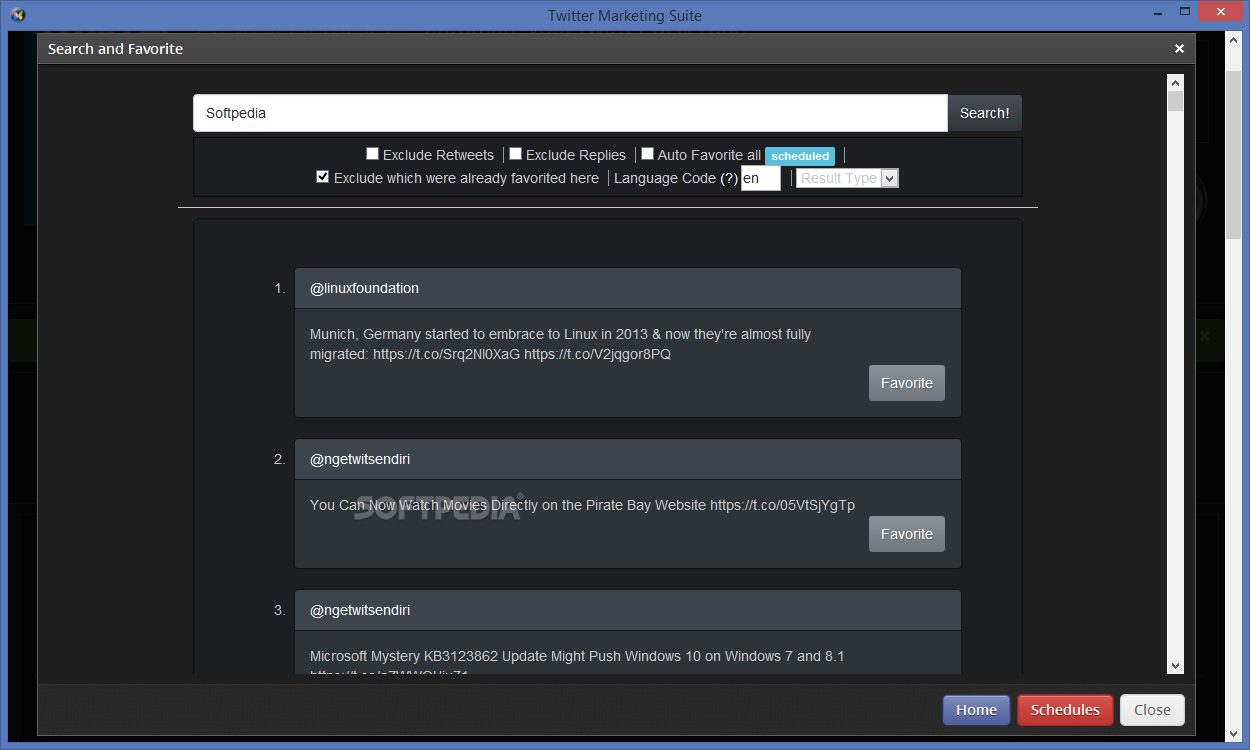
Task: Favorite the Pirate Bay tweet from @ngetwitsendiri
Action: coord(907,534)
